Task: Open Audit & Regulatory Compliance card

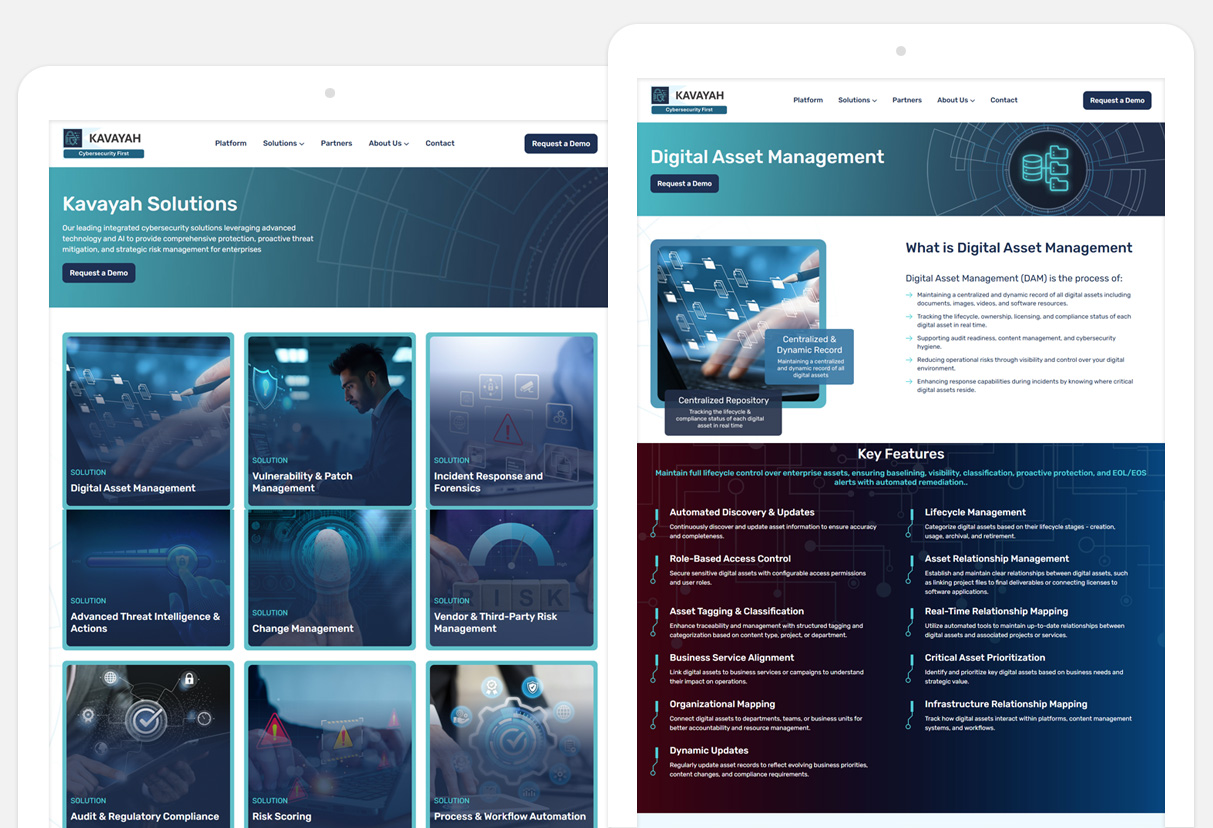Action: click(x=148, y=744)
